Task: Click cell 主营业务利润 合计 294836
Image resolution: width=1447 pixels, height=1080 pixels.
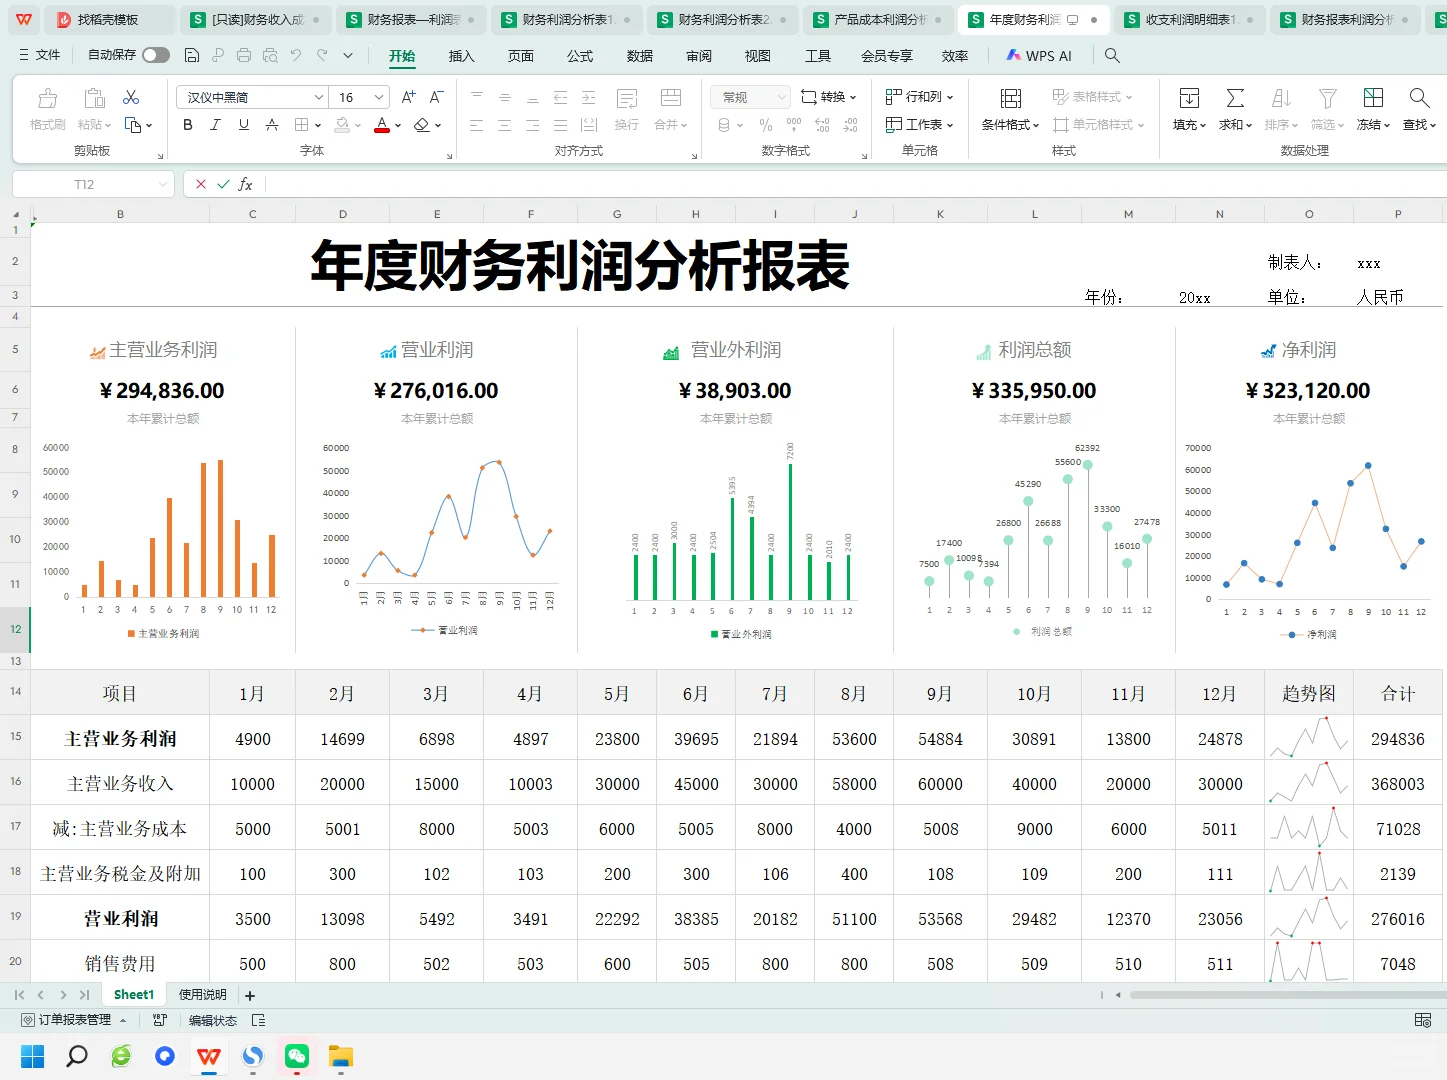Action: [x=1397, y=739]
